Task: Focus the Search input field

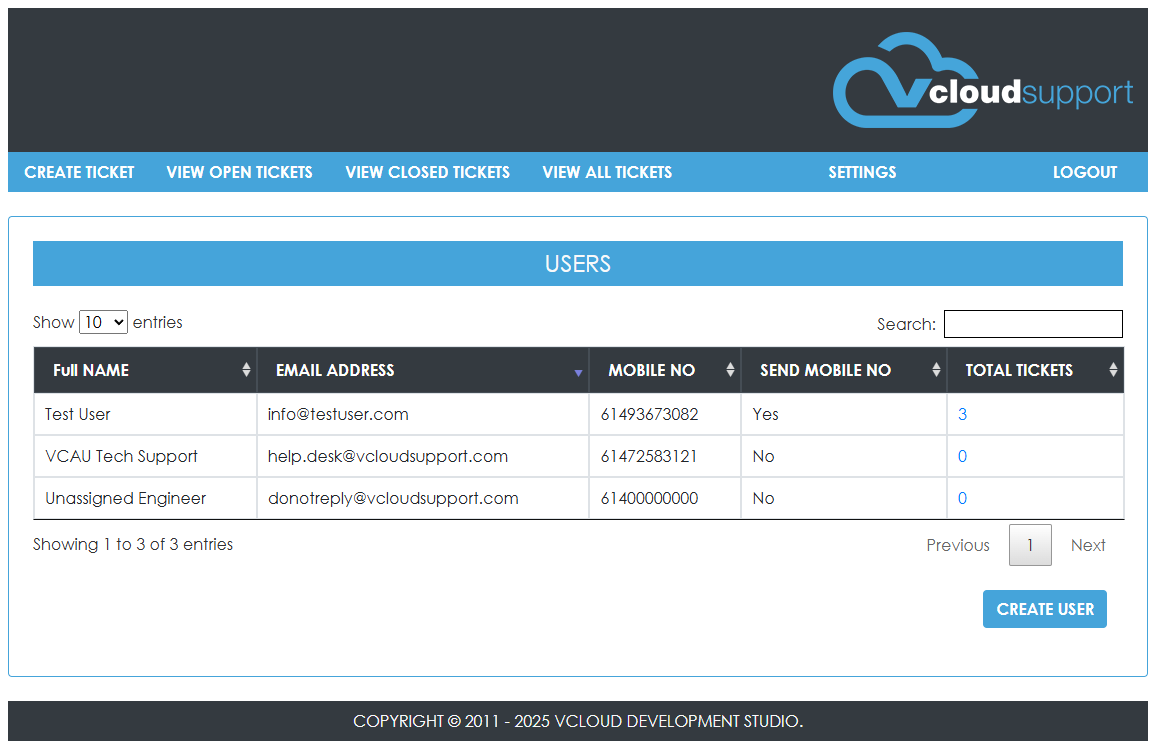Action: click(x=1033, y=324)
